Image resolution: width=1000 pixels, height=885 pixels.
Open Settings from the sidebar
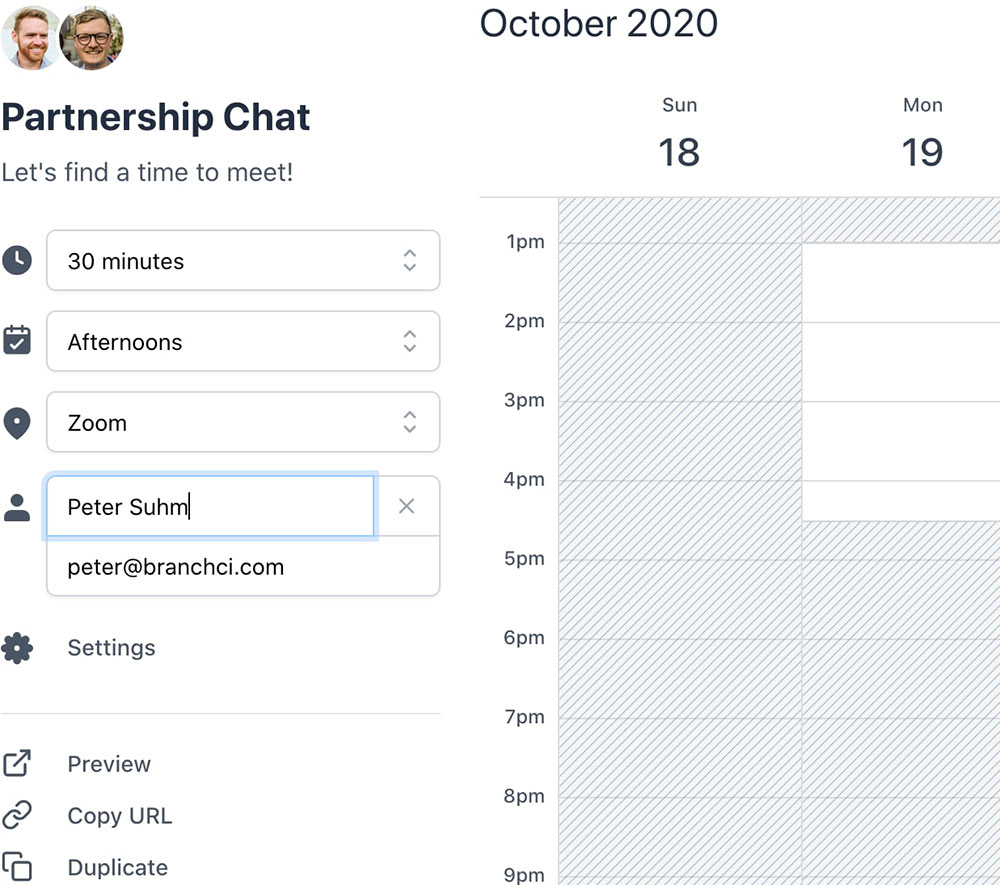click(x=111, y=648)
